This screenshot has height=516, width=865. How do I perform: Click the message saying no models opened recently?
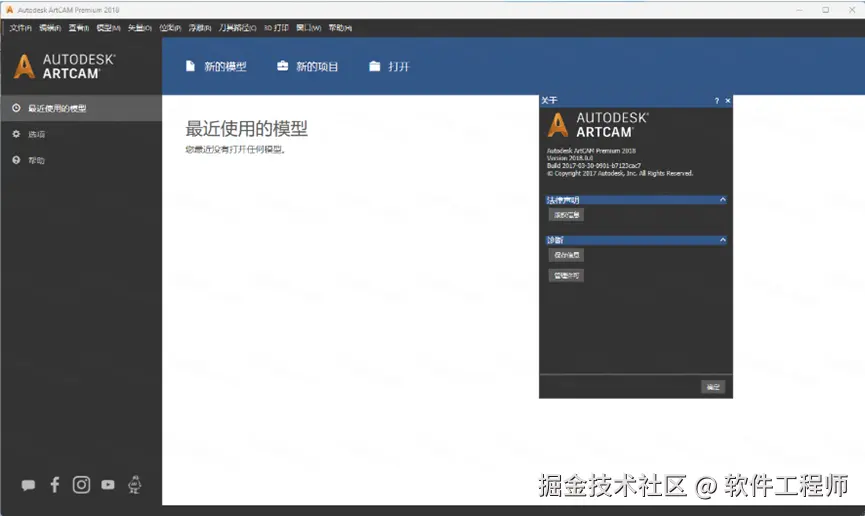(x=235, y=150)
